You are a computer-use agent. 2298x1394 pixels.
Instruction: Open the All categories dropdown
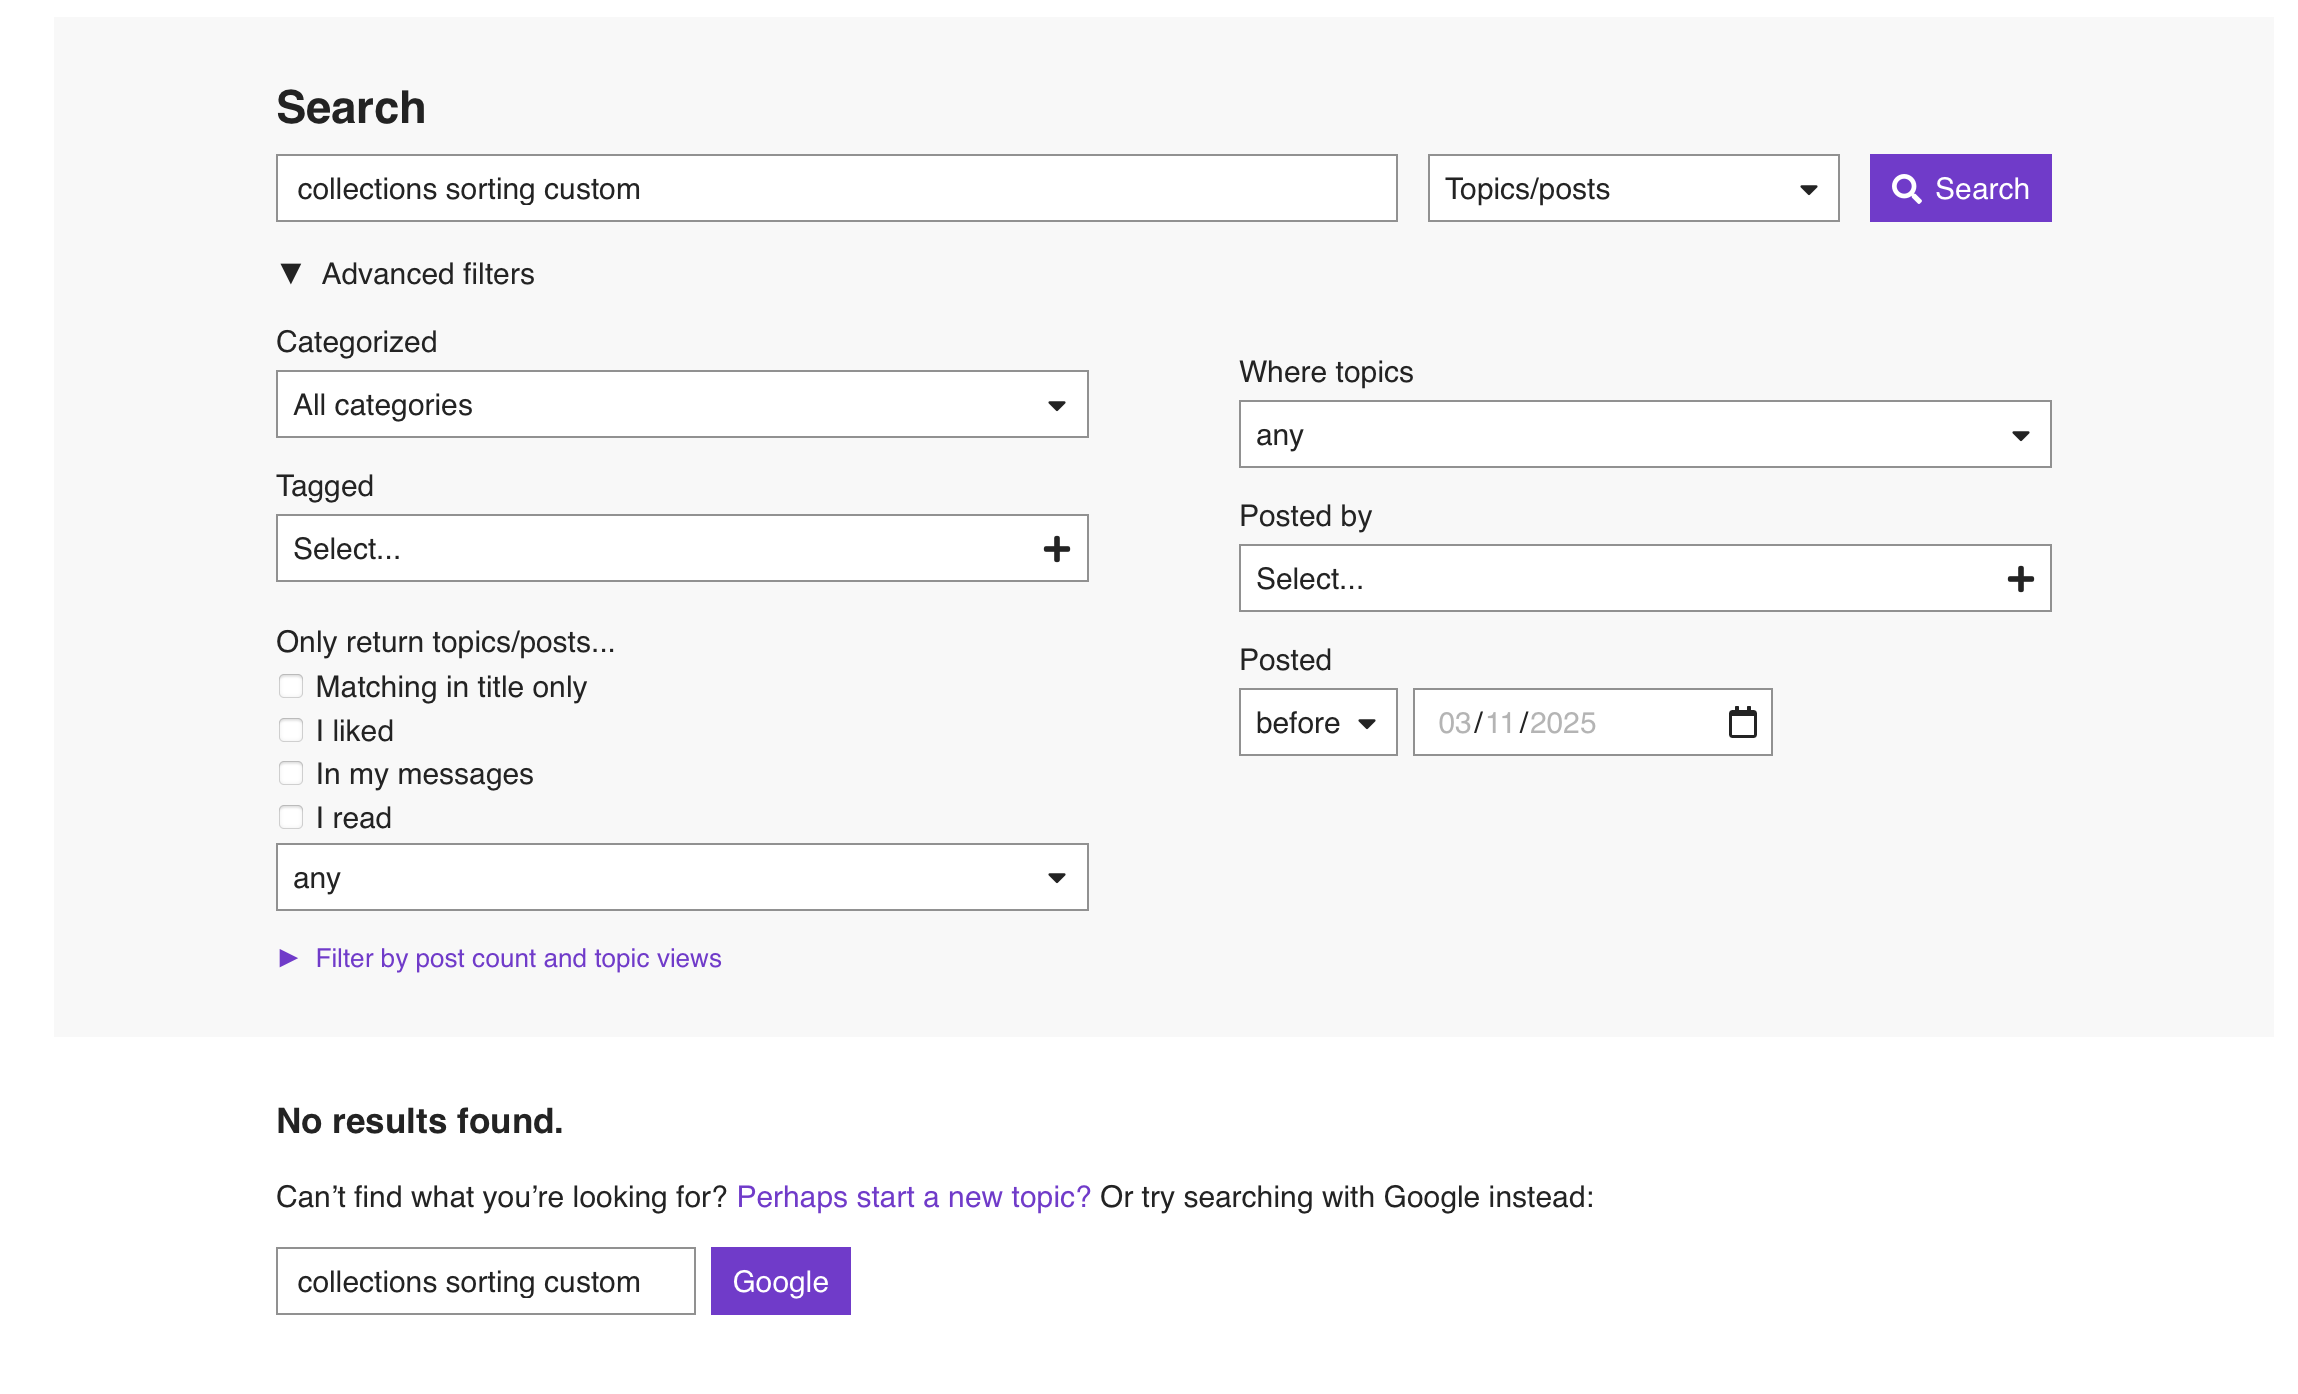pos(681,405)
